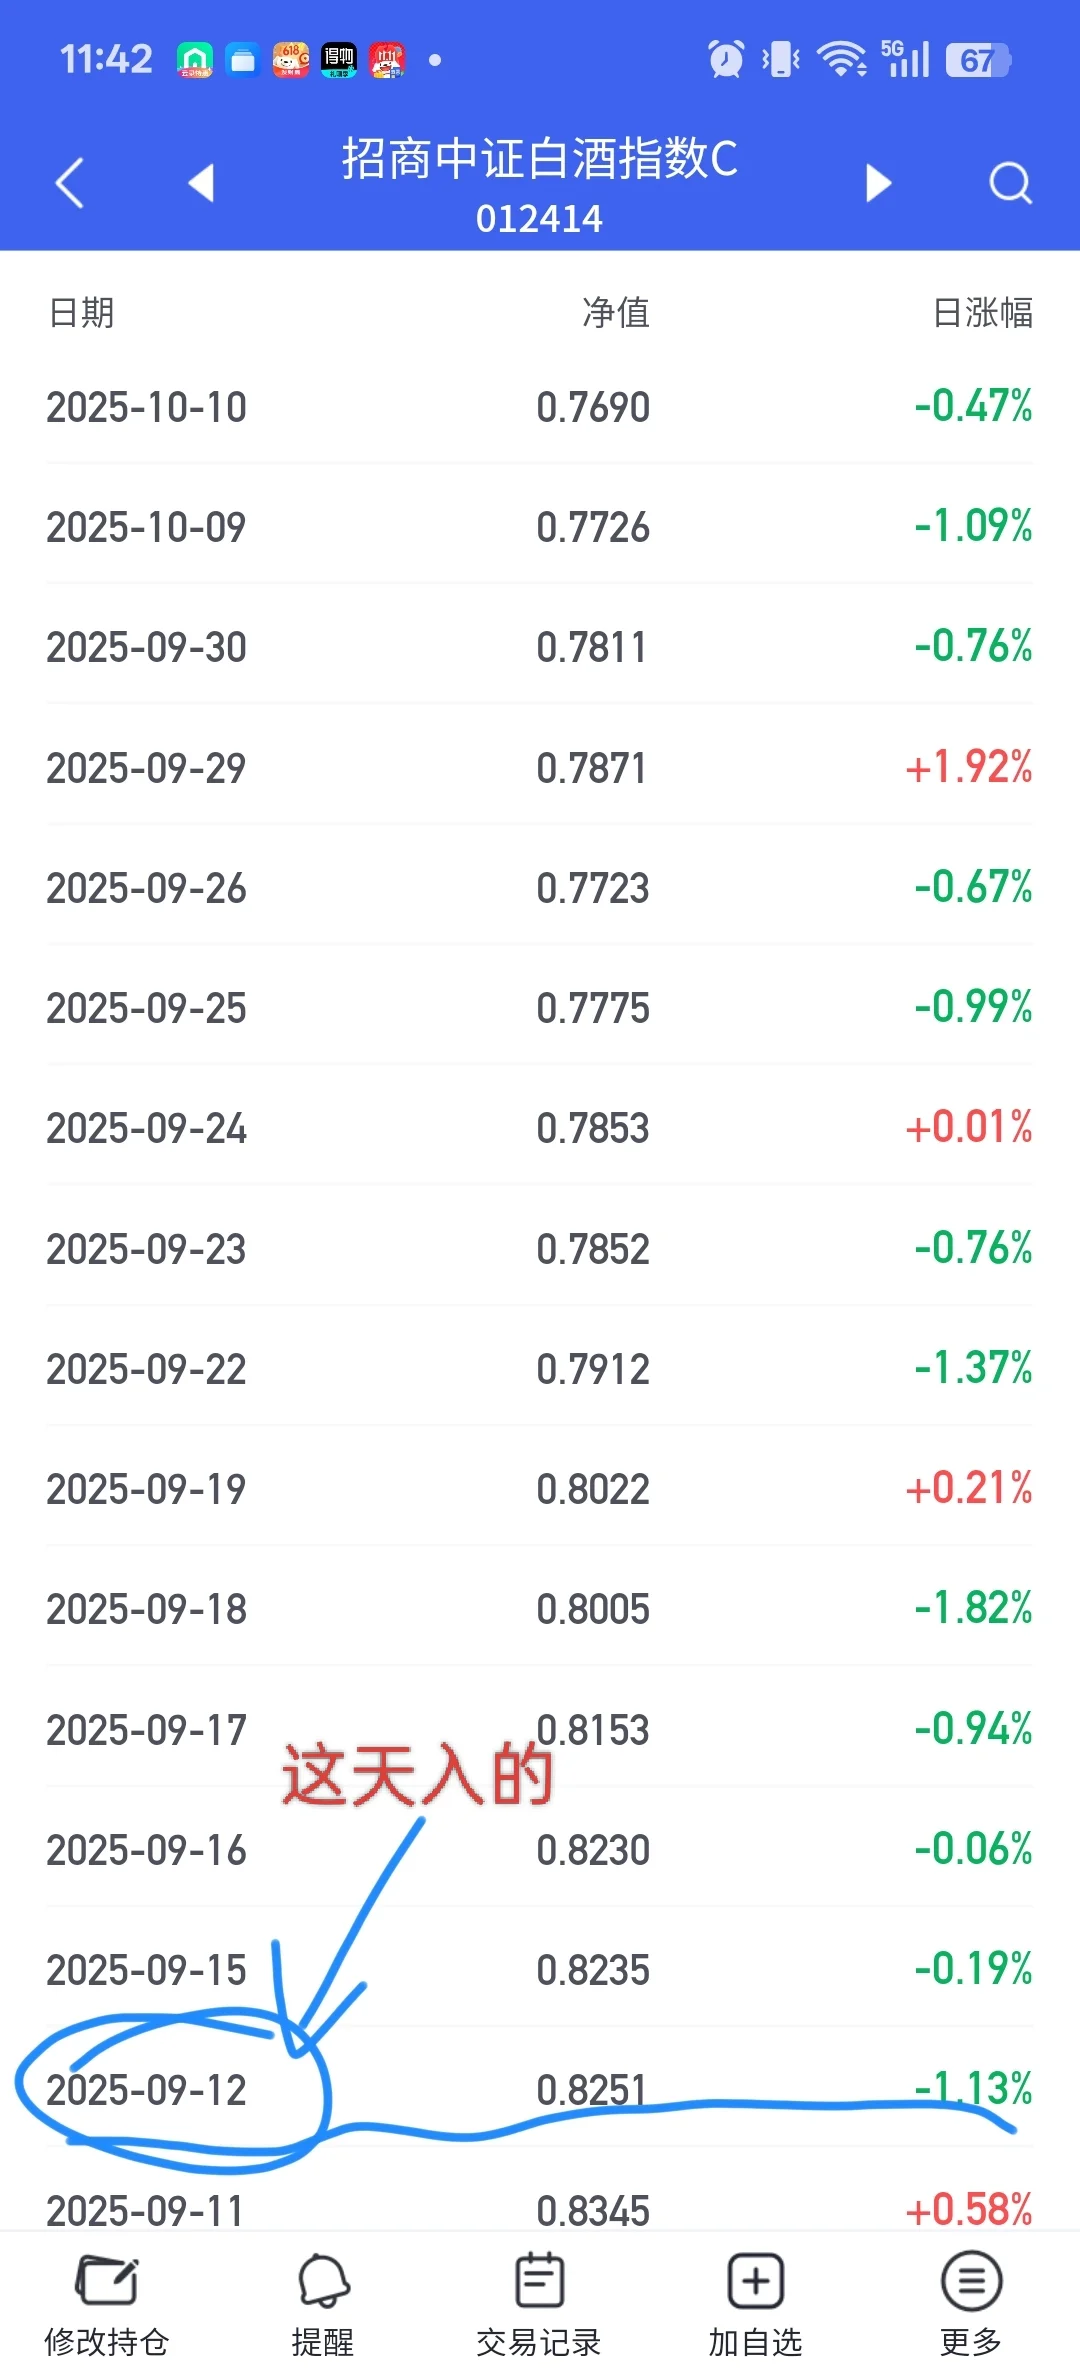
Task: Tap the Wi-Fi status icon
Action: (842, 59)
